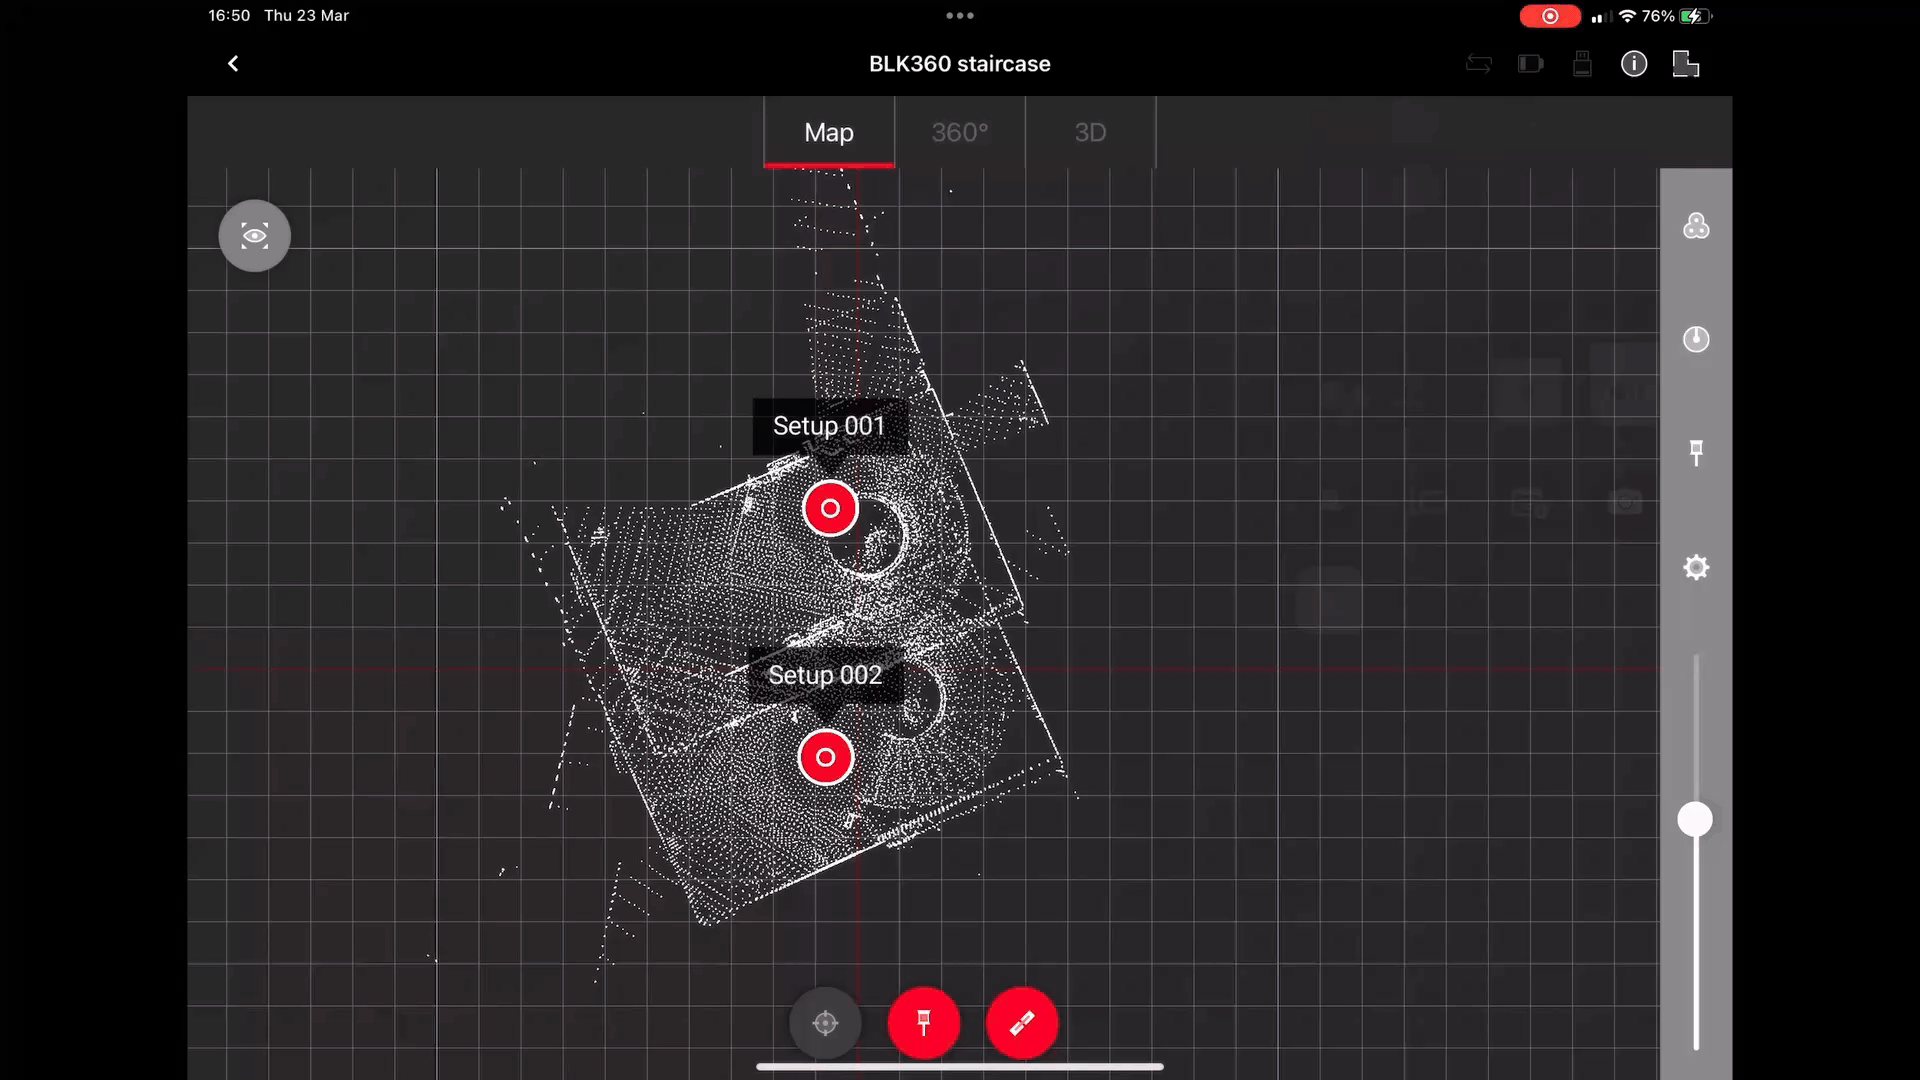
Task: Switch to the 3D tab
Action: (x=1090, y=132)
